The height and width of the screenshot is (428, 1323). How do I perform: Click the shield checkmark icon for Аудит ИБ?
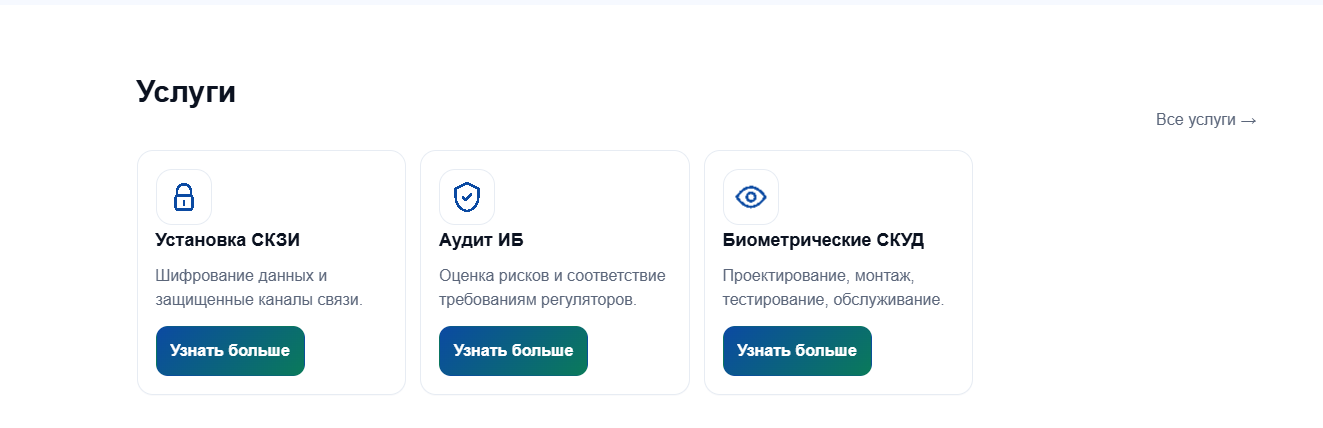click(x=467, y=197)
